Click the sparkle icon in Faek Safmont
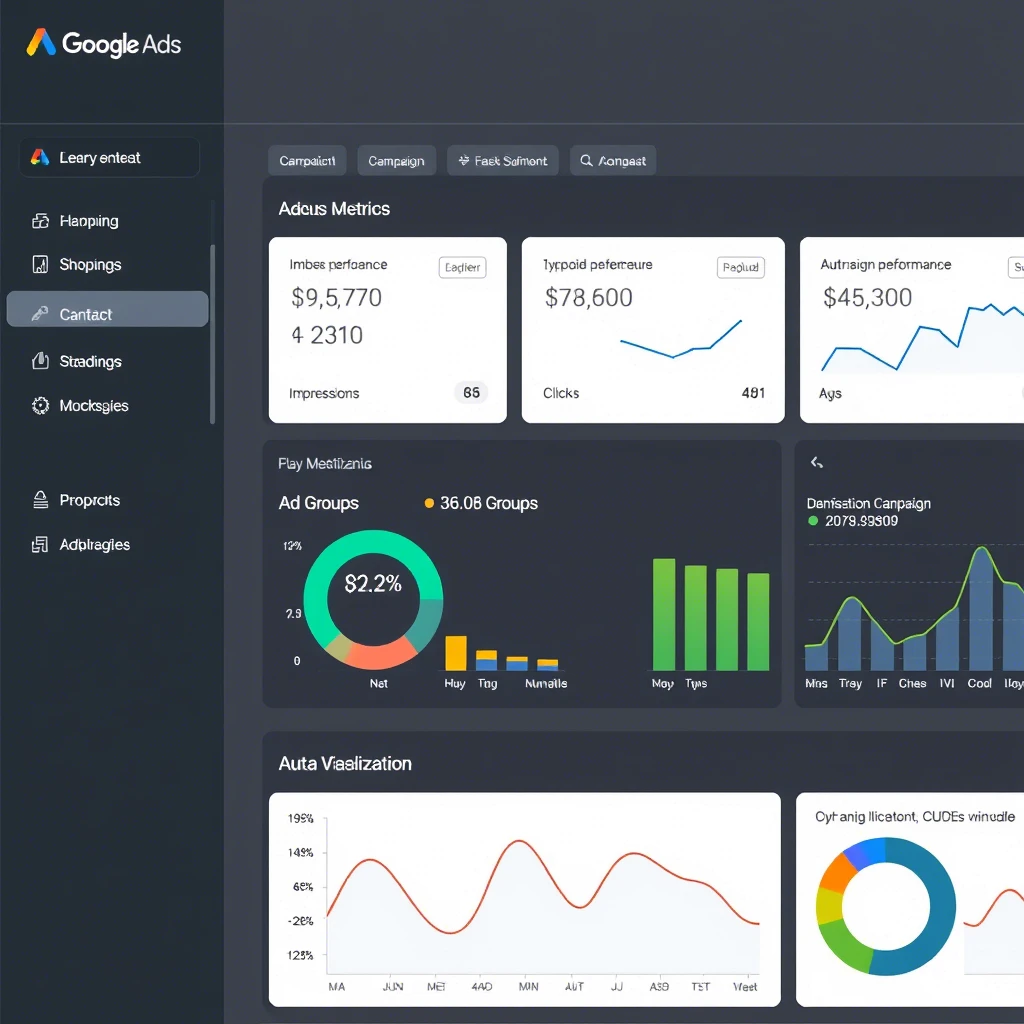Image resolution: width=1024 pixels, height=1024 pixels. pyautogui.click(x=464, y=160)
